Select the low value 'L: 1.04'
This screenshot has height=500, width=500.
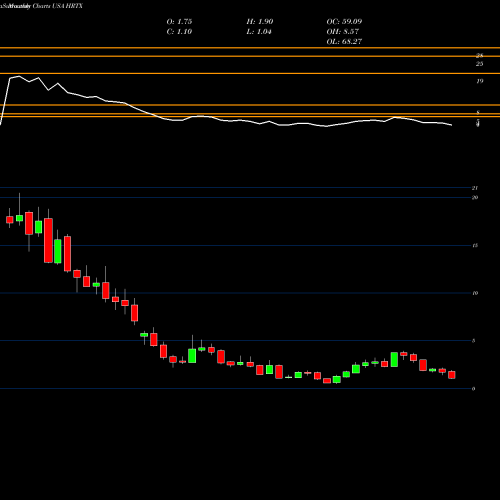(x=259, y=32)
